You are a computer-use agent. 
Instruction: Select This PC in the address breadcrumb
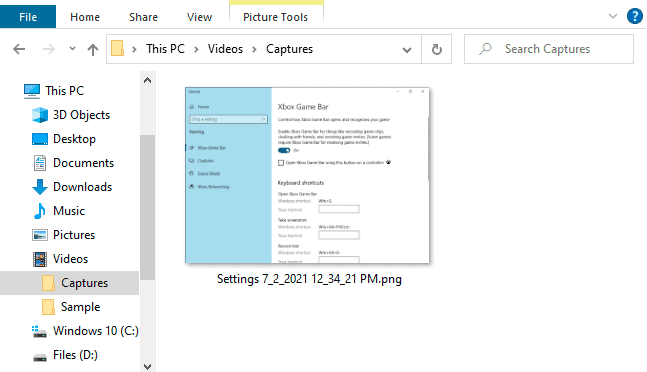[165, 49]
